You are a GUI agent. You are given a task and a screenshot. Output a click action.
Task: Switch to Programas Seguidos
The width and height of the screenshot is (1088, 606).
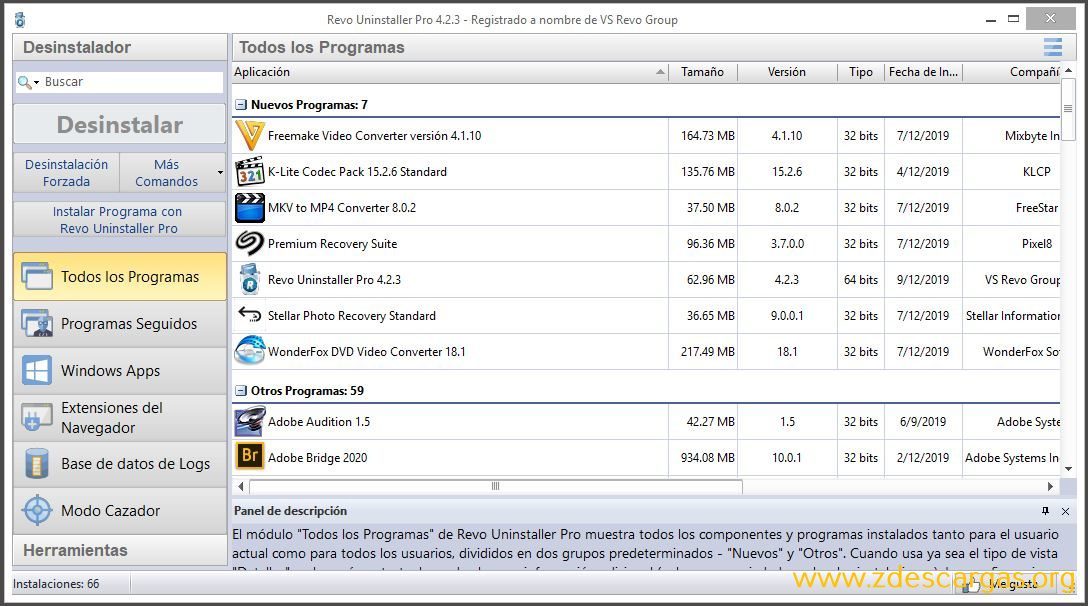pyautogui.click(x=120, y=323)
